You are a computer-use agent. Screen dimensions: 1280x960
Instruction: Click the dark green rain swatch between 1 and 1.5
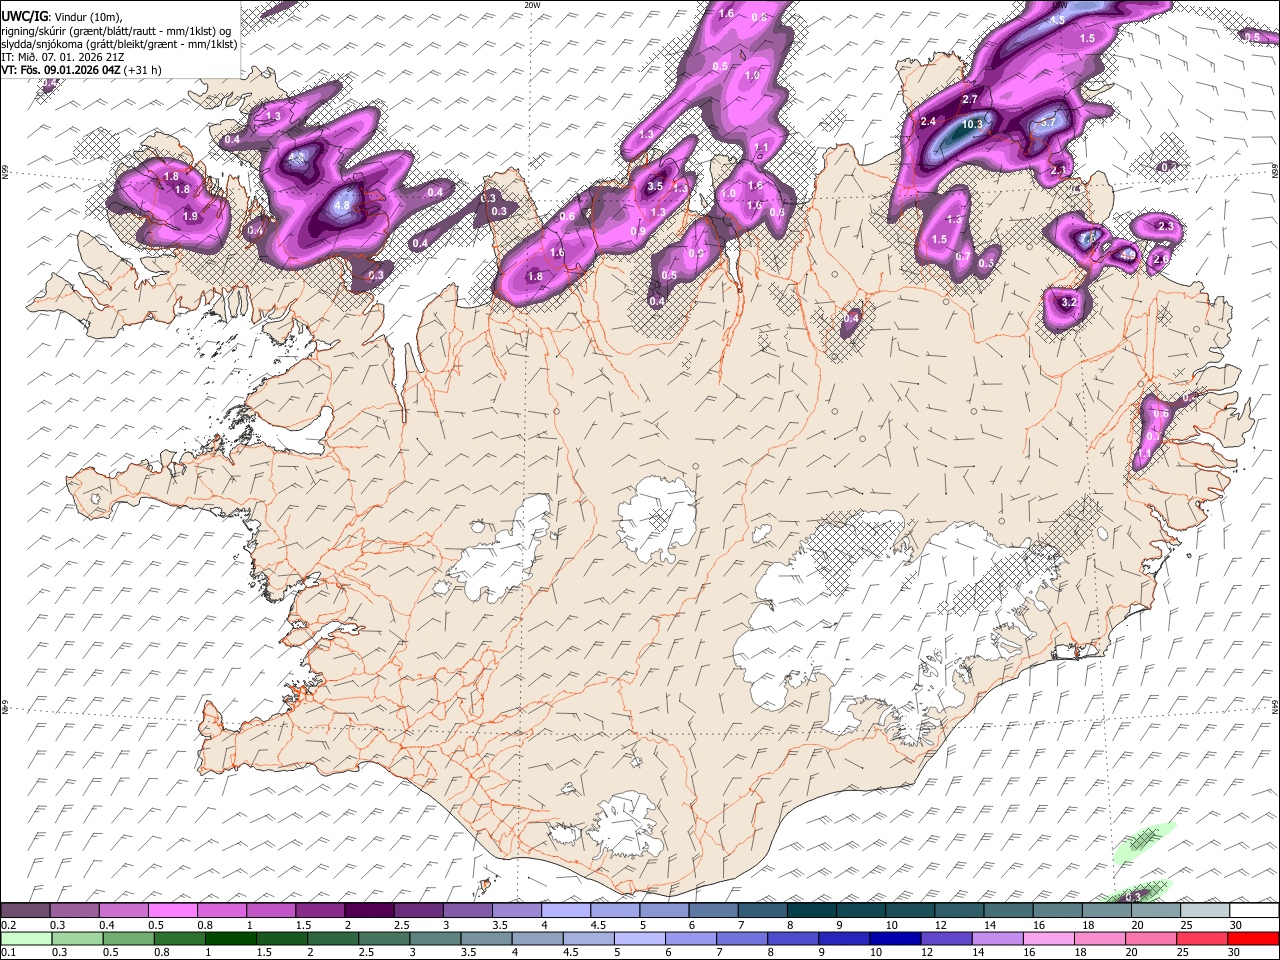pos(229,938)
